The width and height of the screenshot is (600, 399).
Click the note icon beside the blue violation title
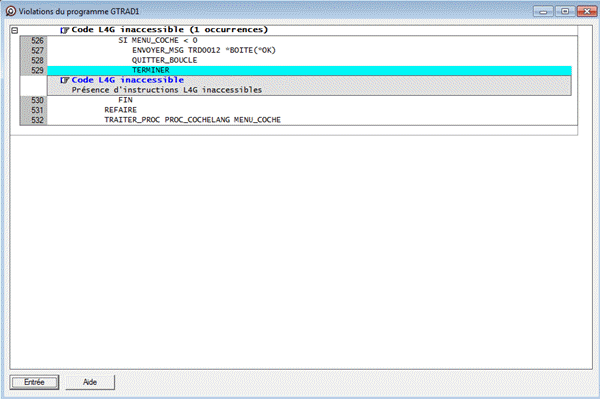[x=64, y=80]
